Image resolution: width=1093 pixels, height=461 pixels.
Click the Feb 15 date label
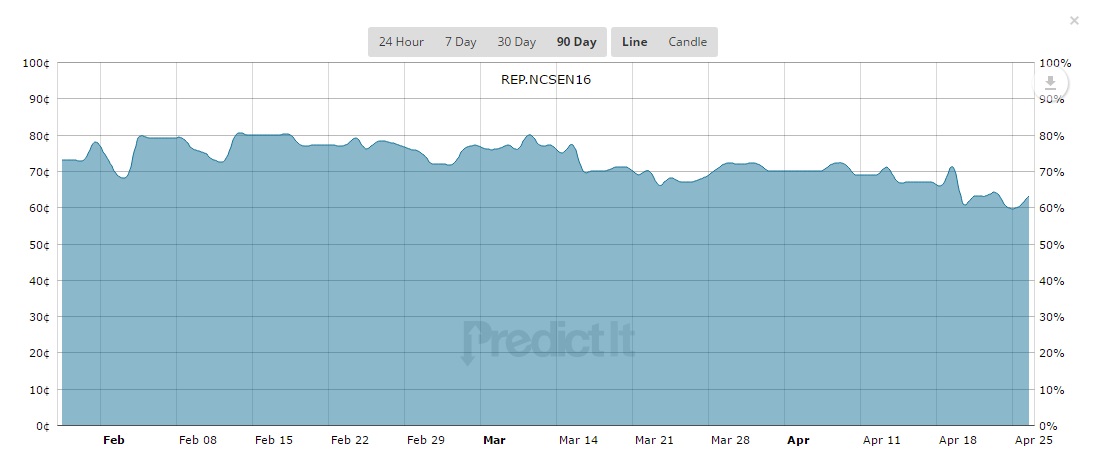point(273,440)
